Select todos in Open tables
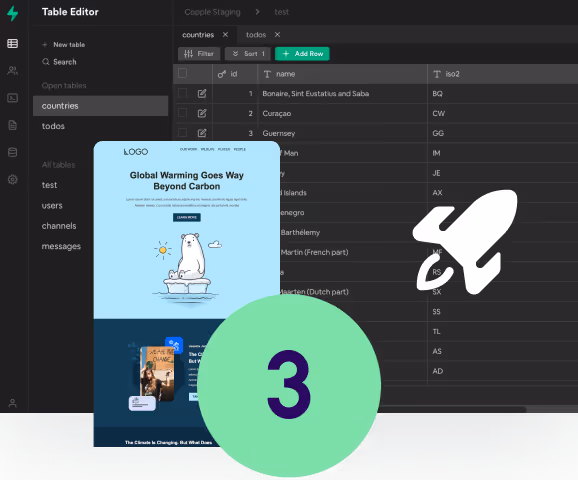Viewport: 578px width, 480px height. [x=53, y=126]
